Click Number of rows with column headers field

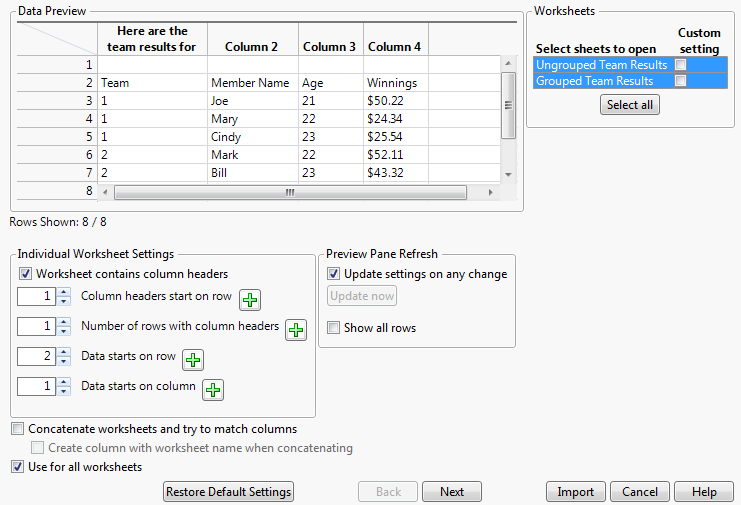36,327
